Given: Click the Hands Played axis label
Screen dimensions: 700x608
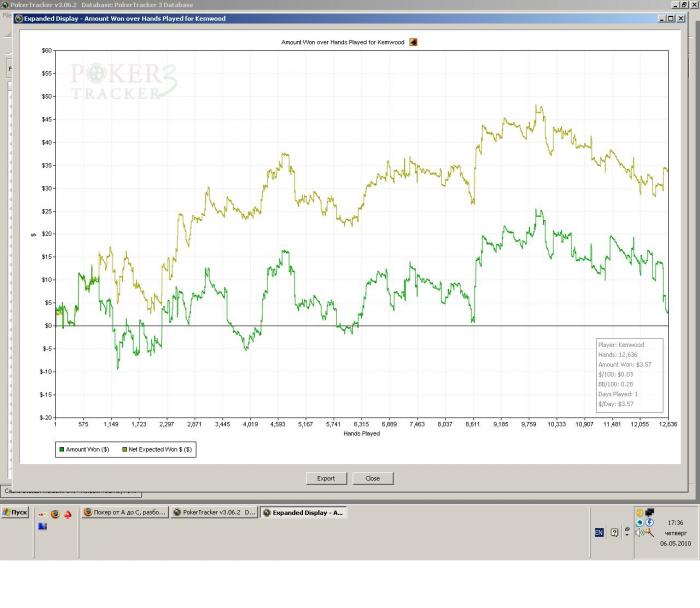Looking at the screenshot, I should click(362, 433).
